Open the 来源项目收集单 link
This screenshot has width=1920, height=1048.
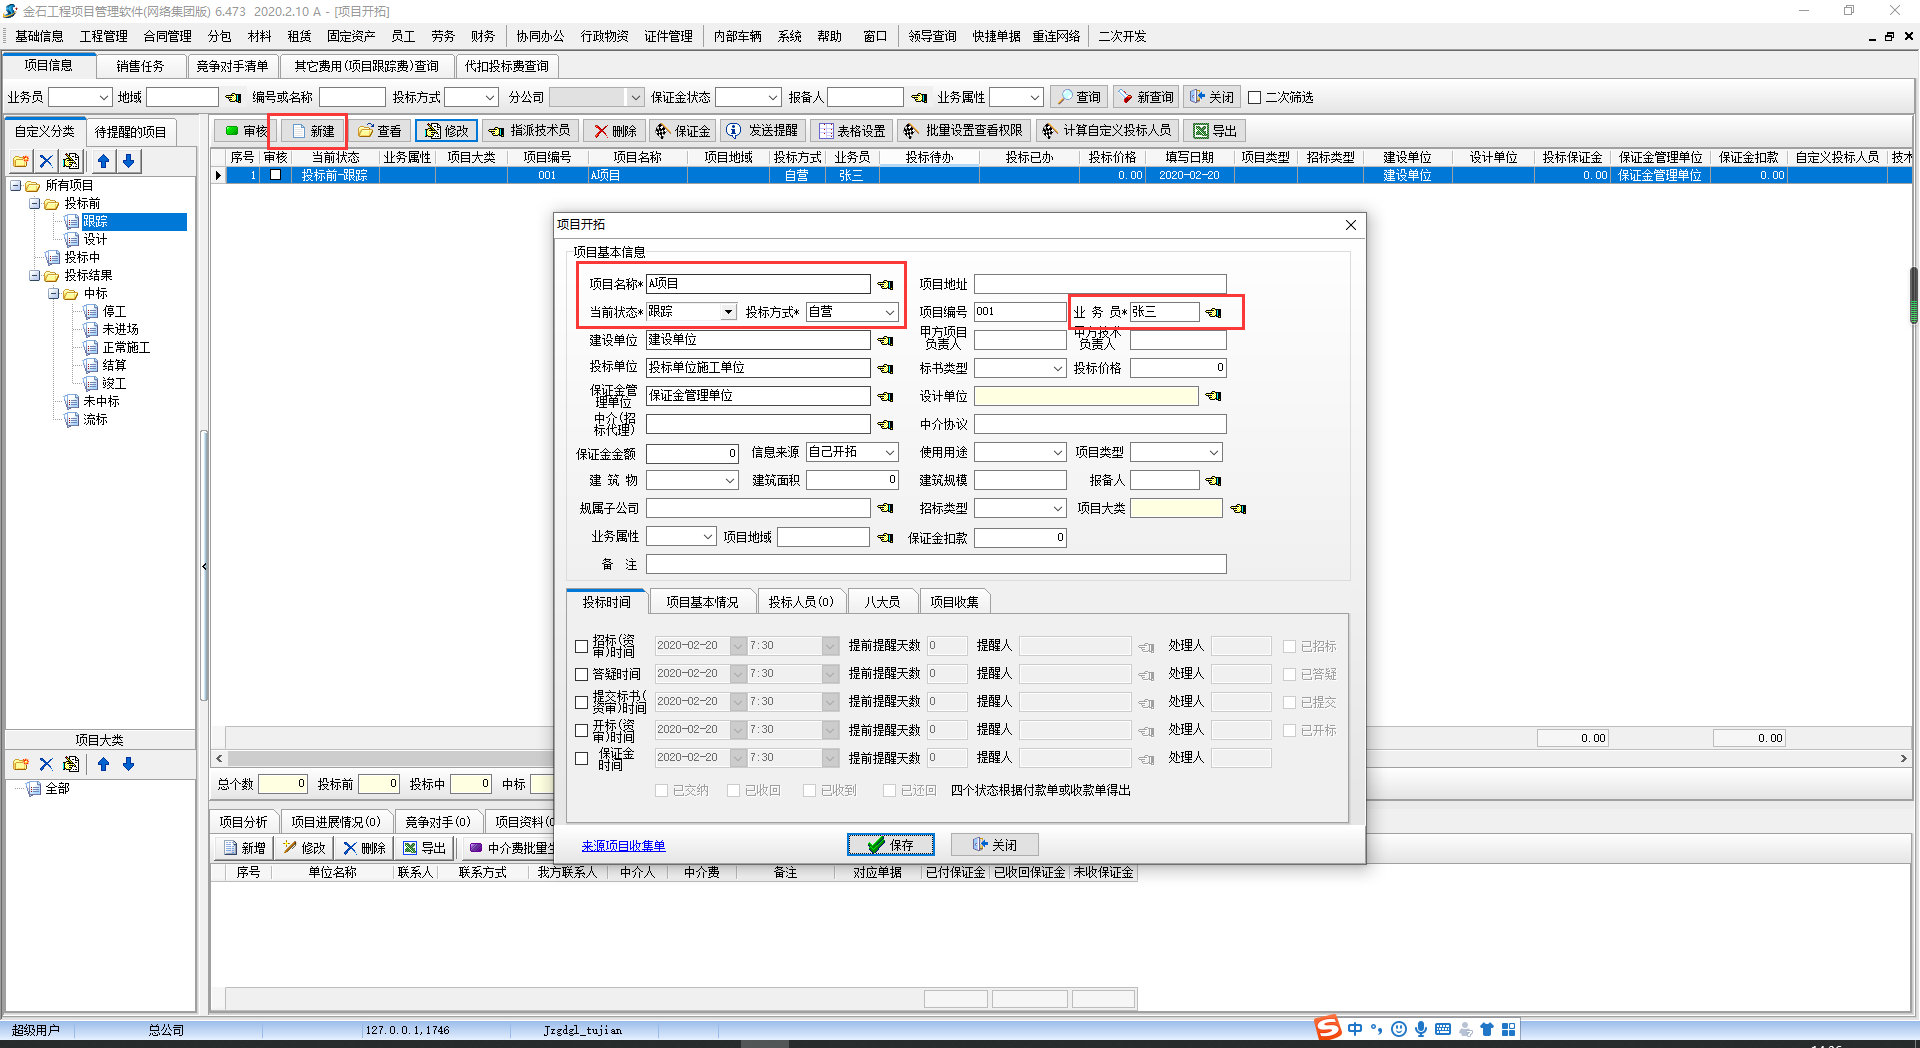point(623,846)
